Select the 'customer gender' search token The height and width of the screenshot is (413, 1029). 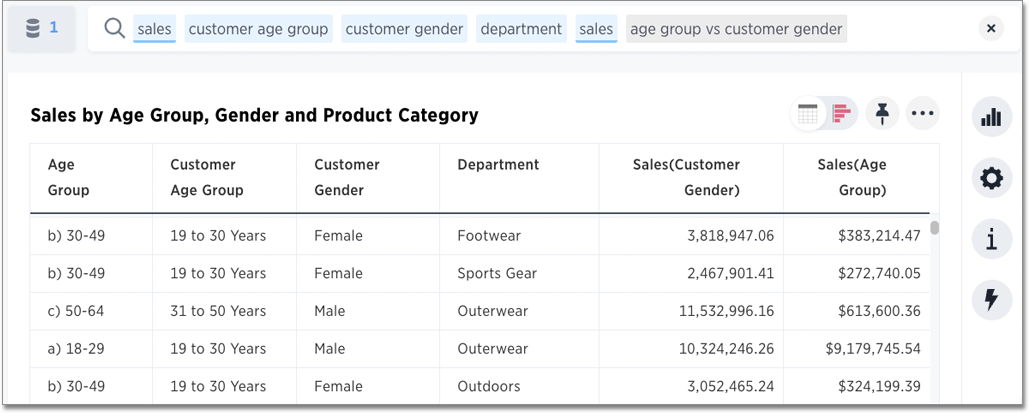(x=404, y=29)
